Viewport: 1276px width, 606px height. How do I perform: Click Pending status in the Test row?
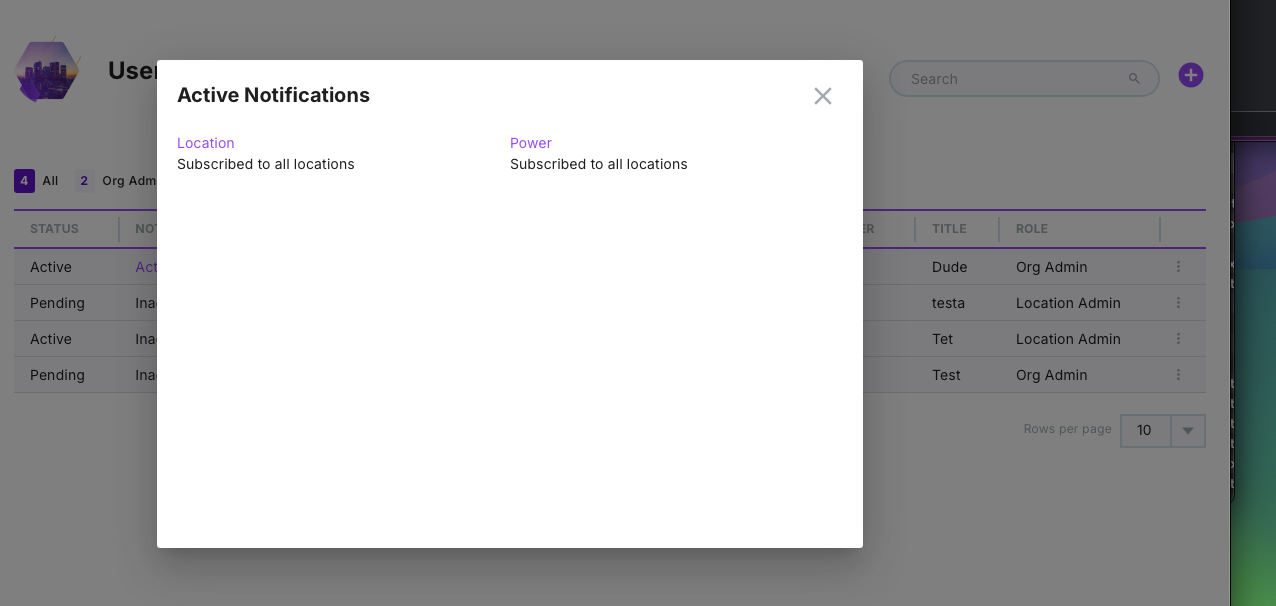pyautogui.click(x=57, y=375)
